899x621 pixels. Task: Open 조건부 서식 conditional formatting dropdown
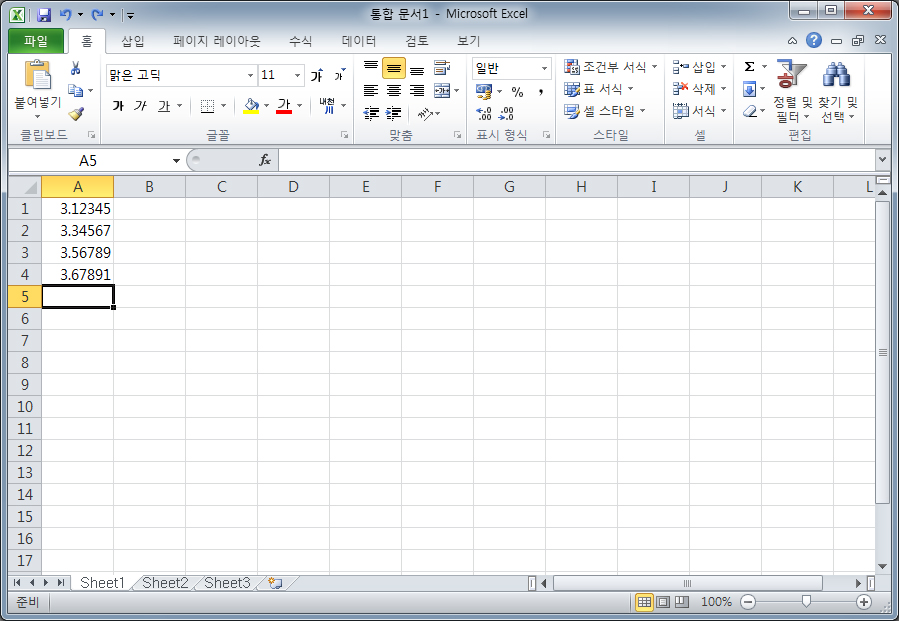[611, 67]
